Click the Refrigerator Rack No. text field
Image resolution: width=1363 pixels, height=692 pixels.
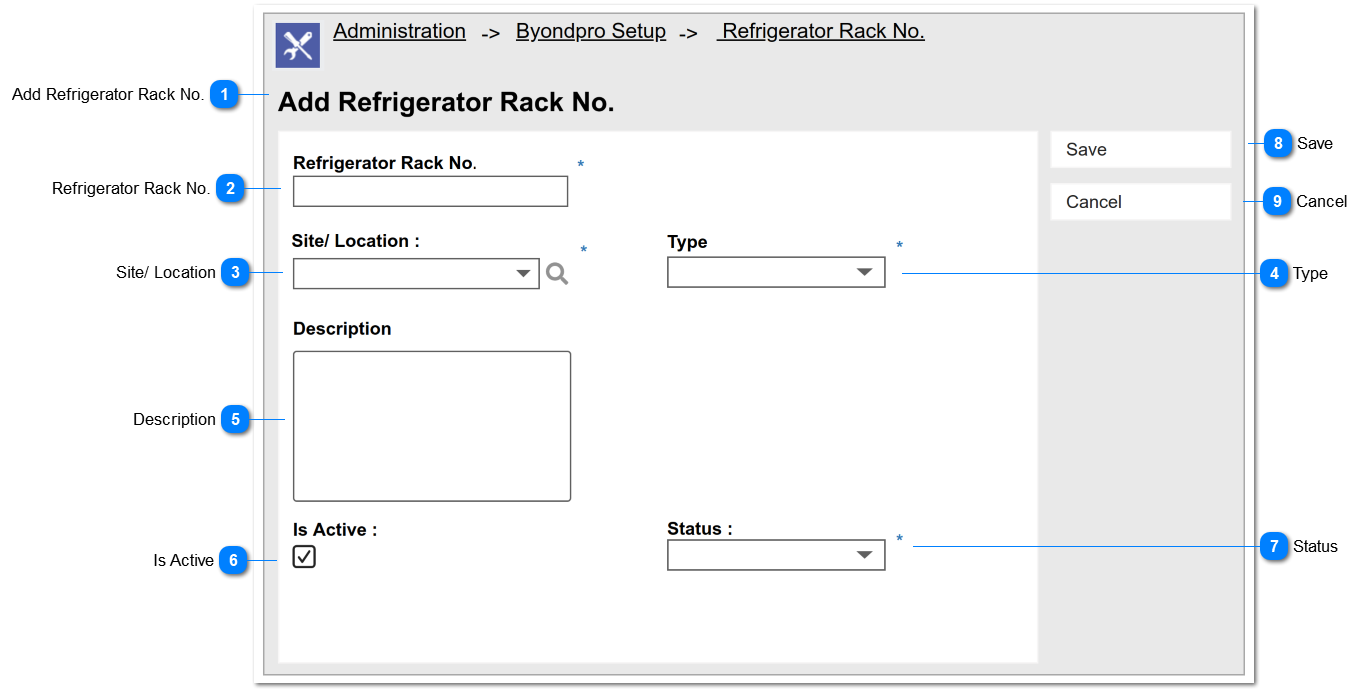pos(430,191)
